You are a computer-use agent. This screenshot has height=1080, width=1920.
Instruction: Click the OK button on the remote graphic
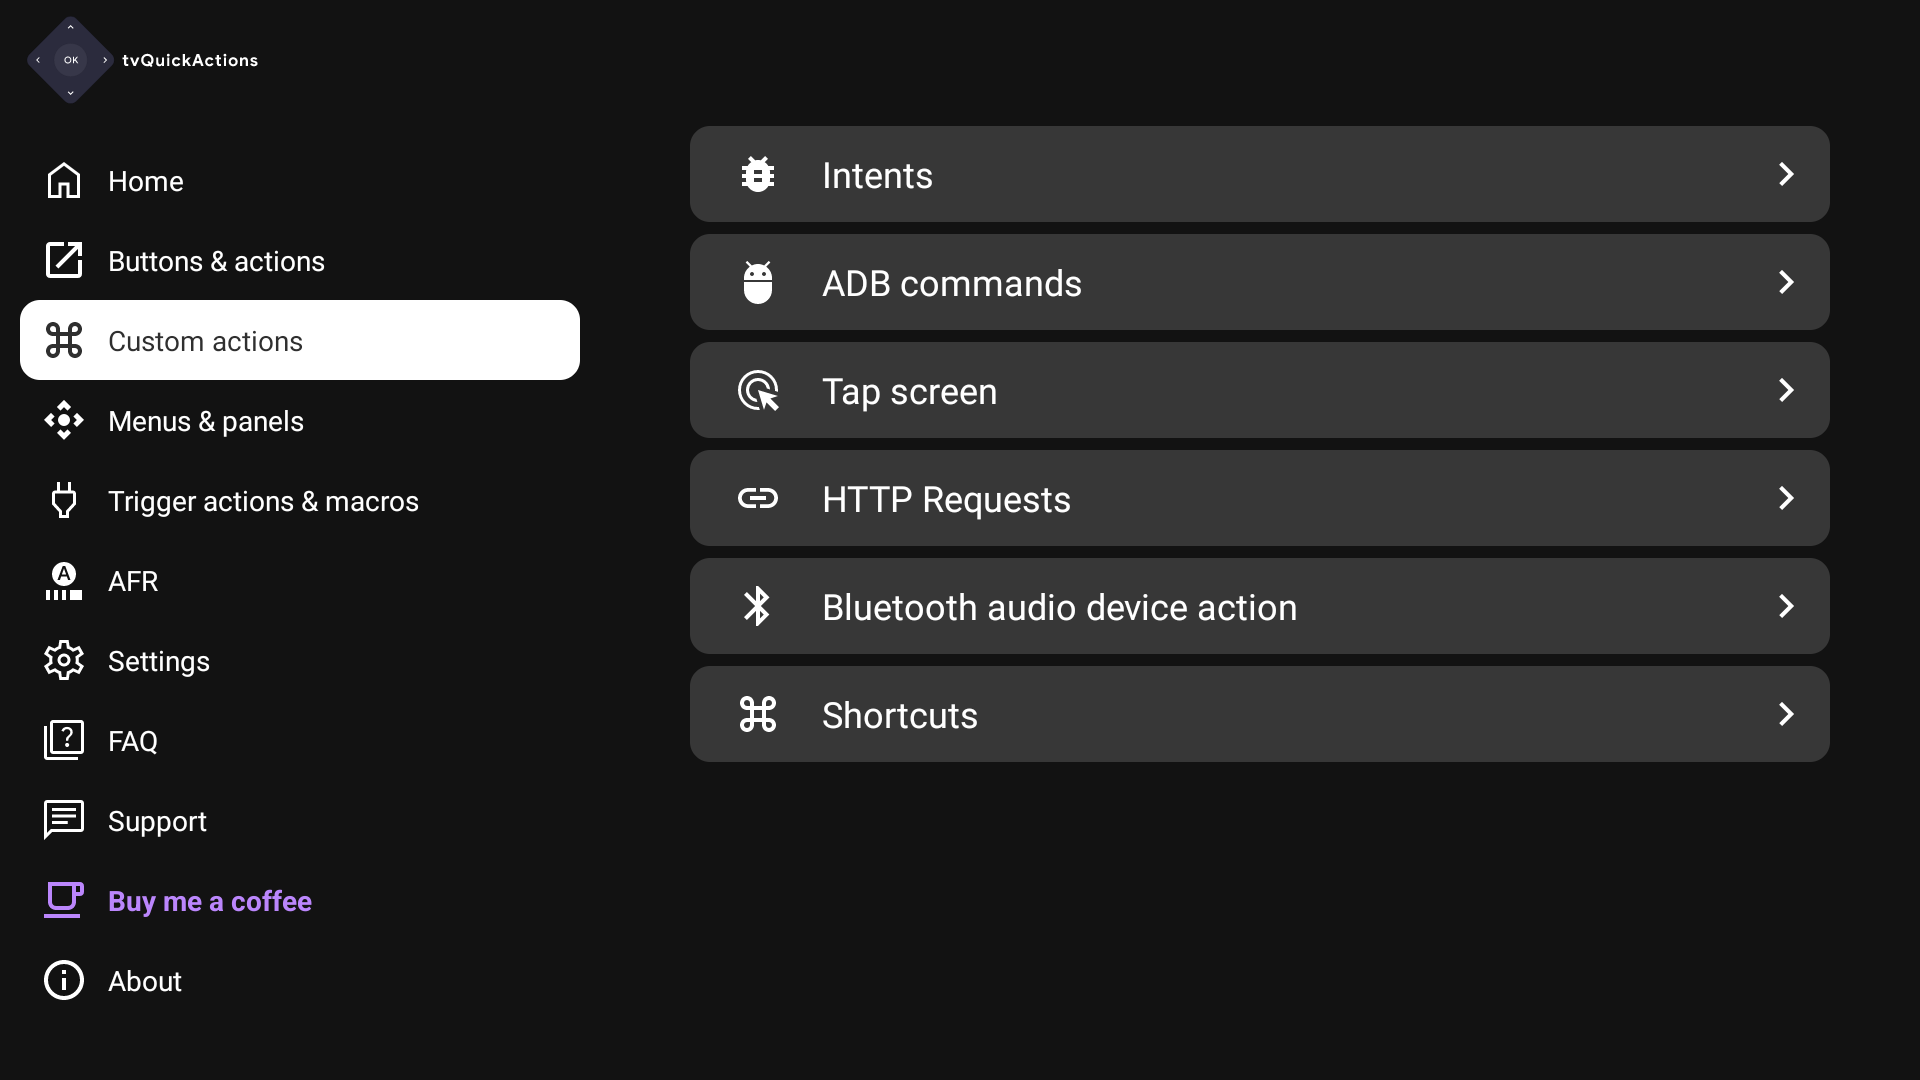[70, 60]
